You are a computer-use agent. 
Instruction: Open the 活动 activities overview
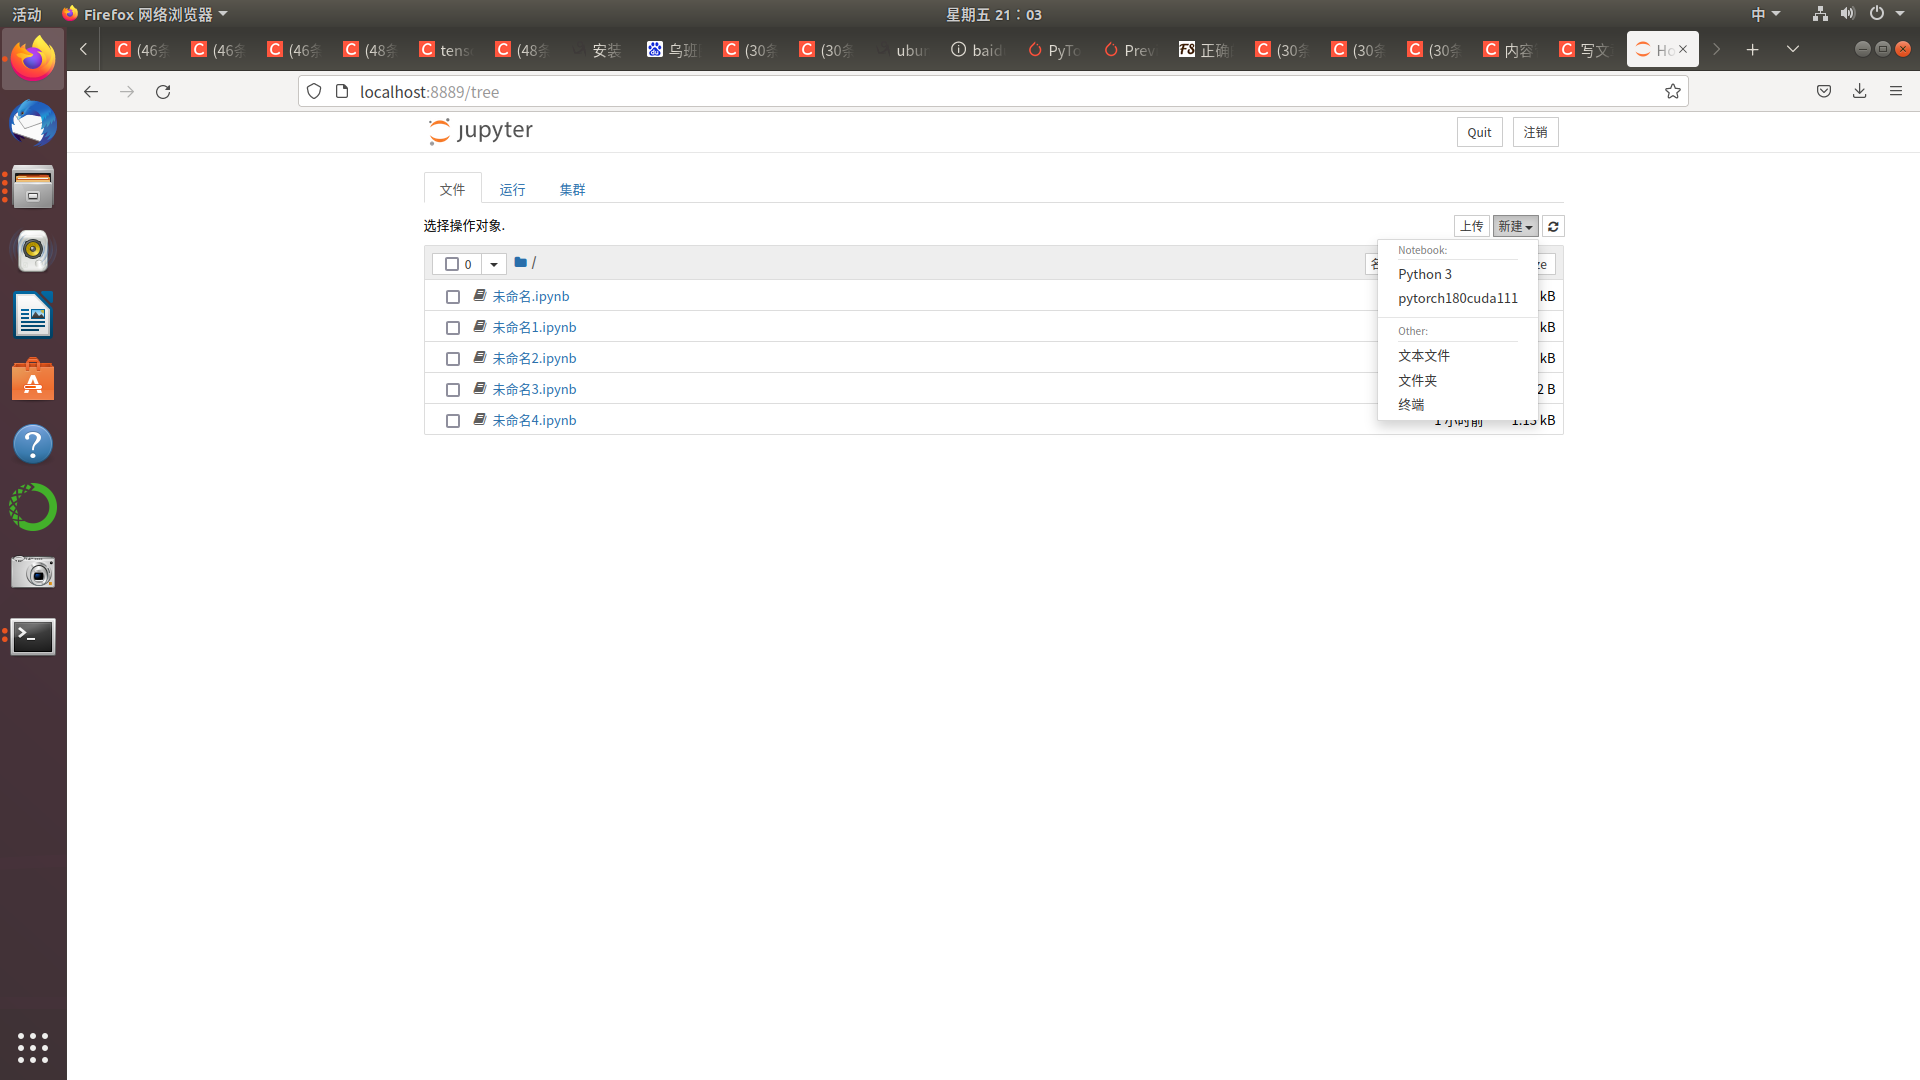(x=27, y=14)
